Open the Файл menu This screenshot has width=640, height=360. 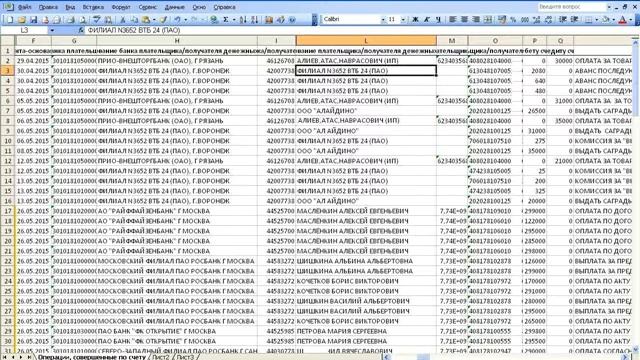click(24, 7)
